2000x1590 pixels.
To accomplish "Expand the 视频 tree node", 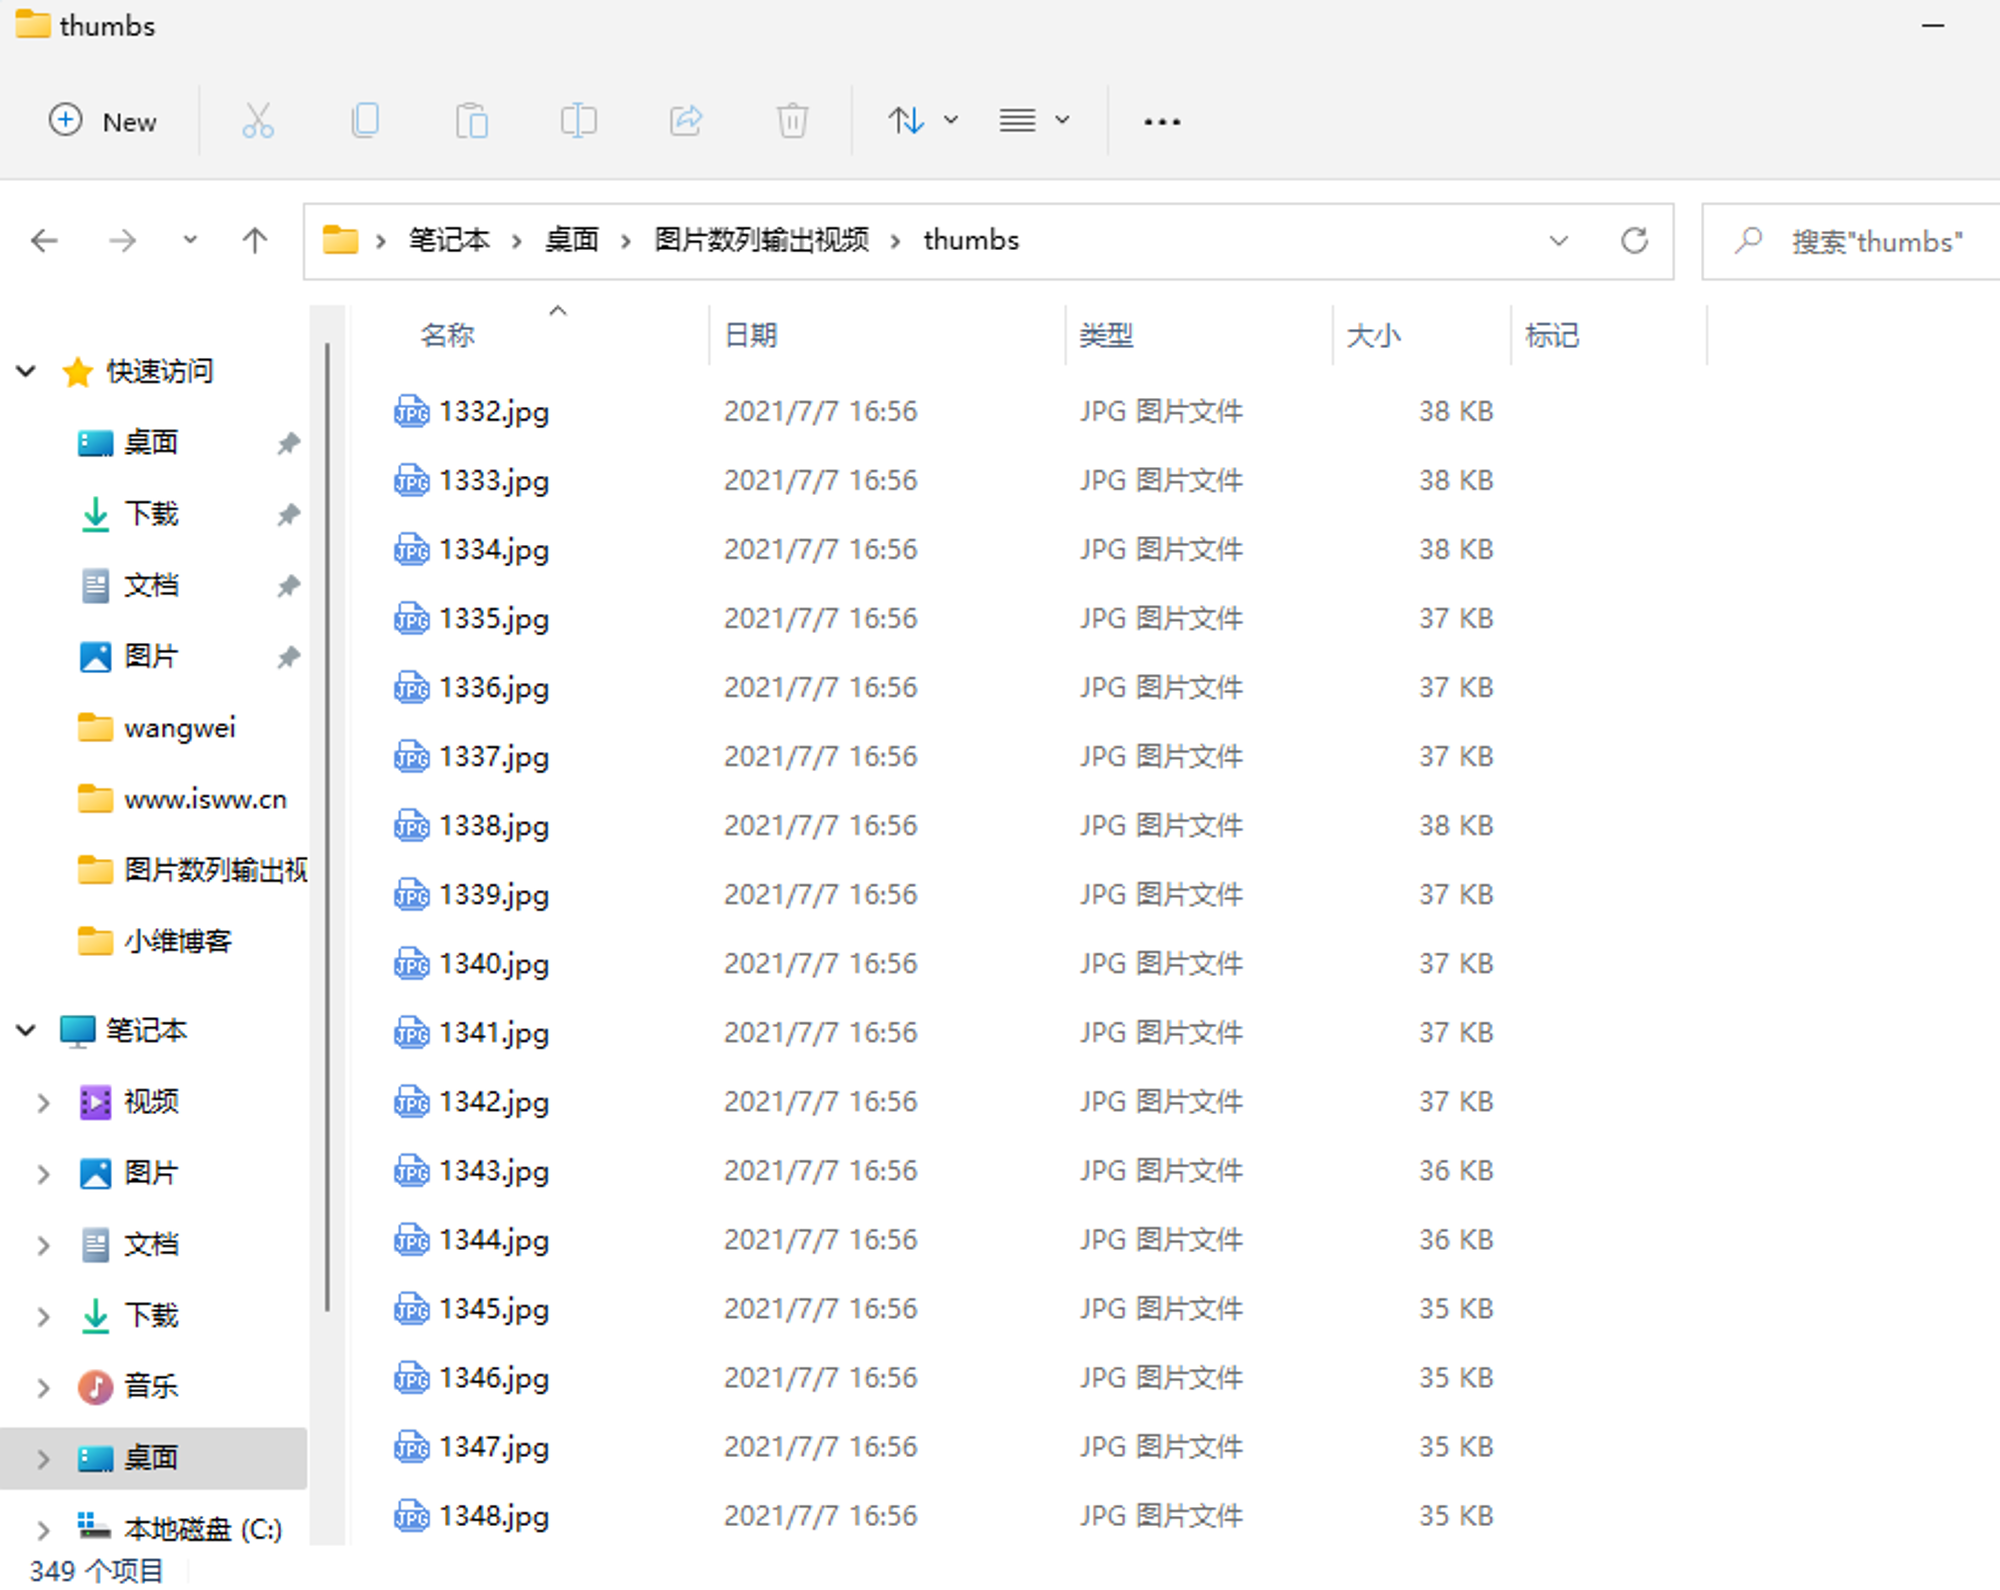I will click(43, 1102).
